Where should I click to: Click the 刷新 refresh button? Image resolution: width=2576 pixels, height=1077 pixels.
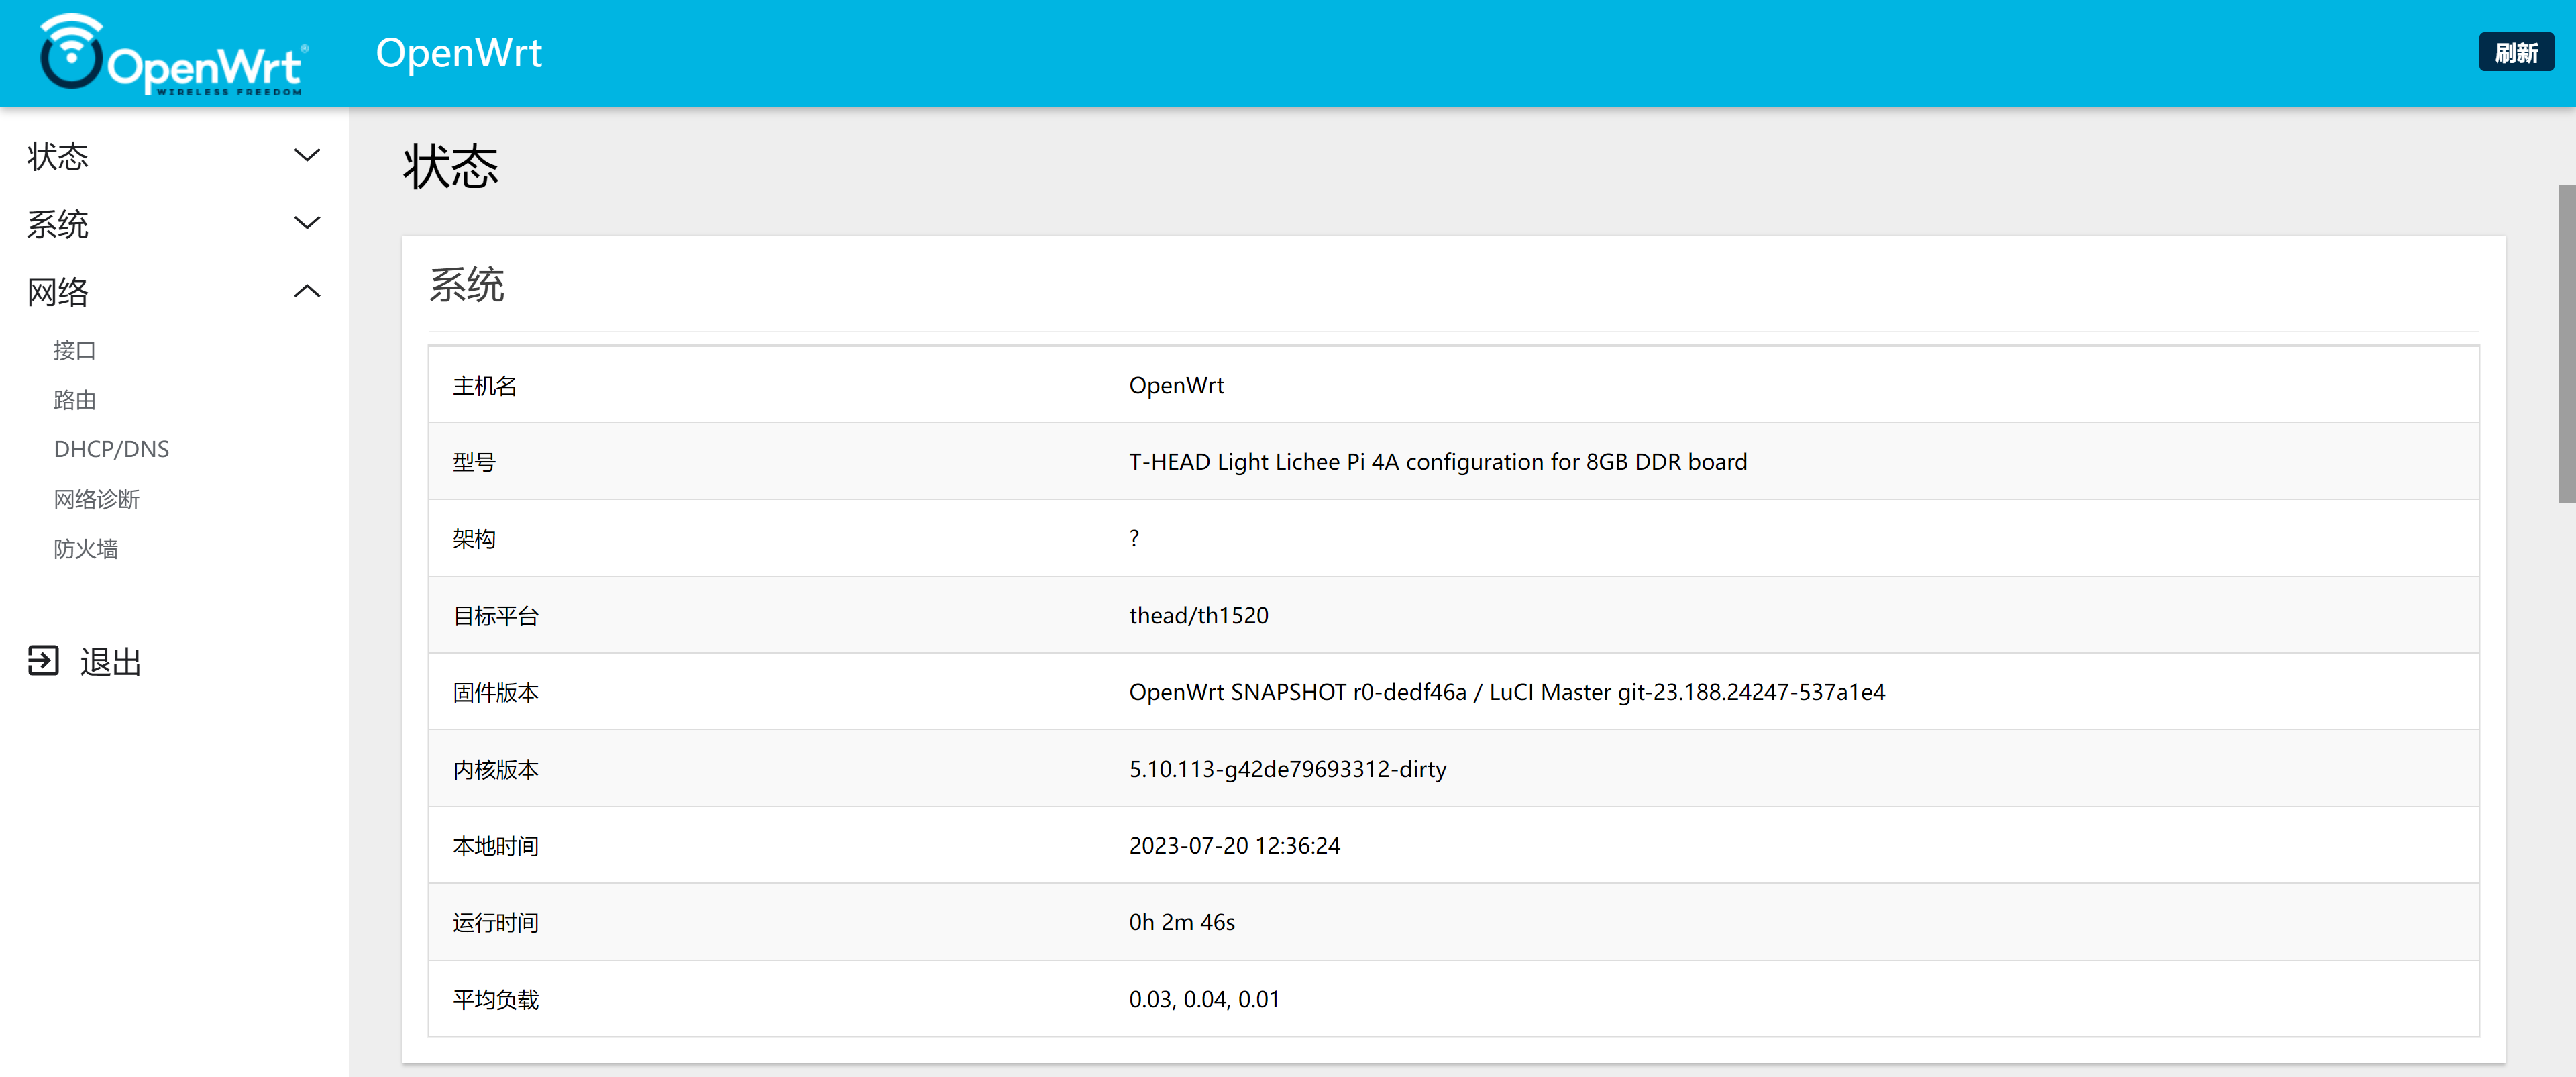(x=2516, y=53)
